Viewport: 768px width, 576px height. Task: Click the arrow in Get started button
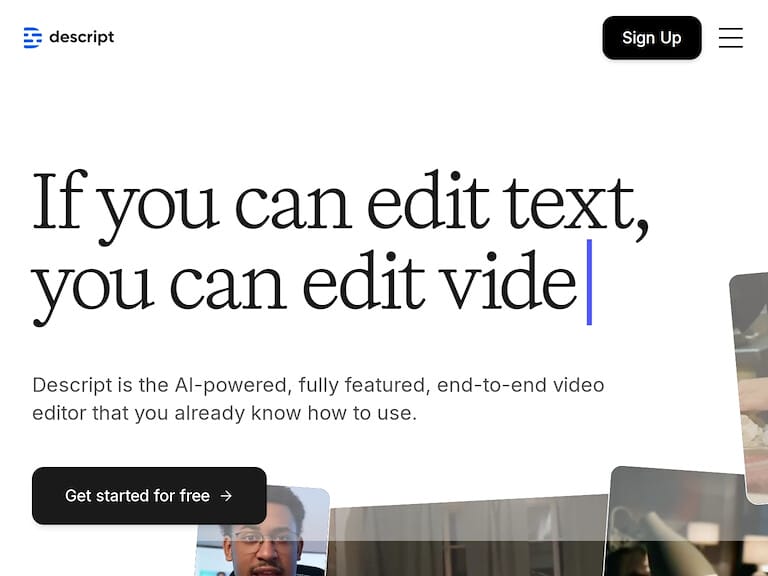[227, 496]
